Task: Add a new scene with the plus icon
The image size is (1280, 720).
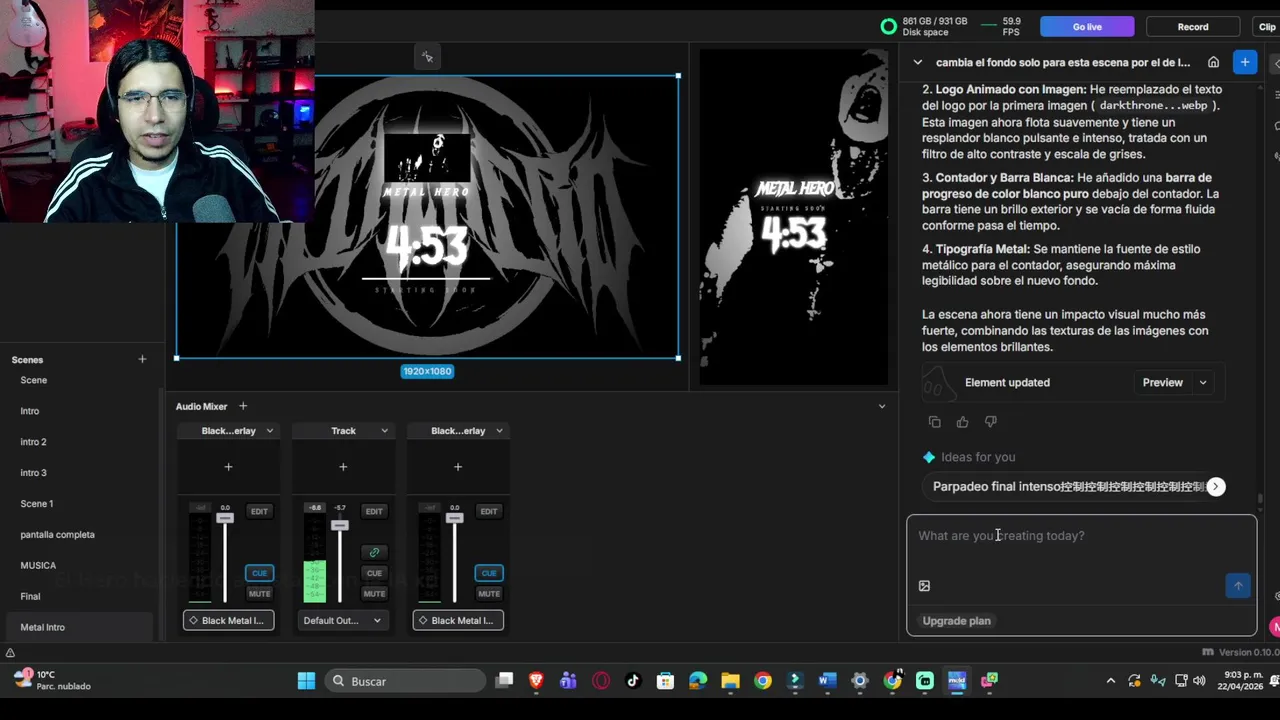Action: (142, 359)
